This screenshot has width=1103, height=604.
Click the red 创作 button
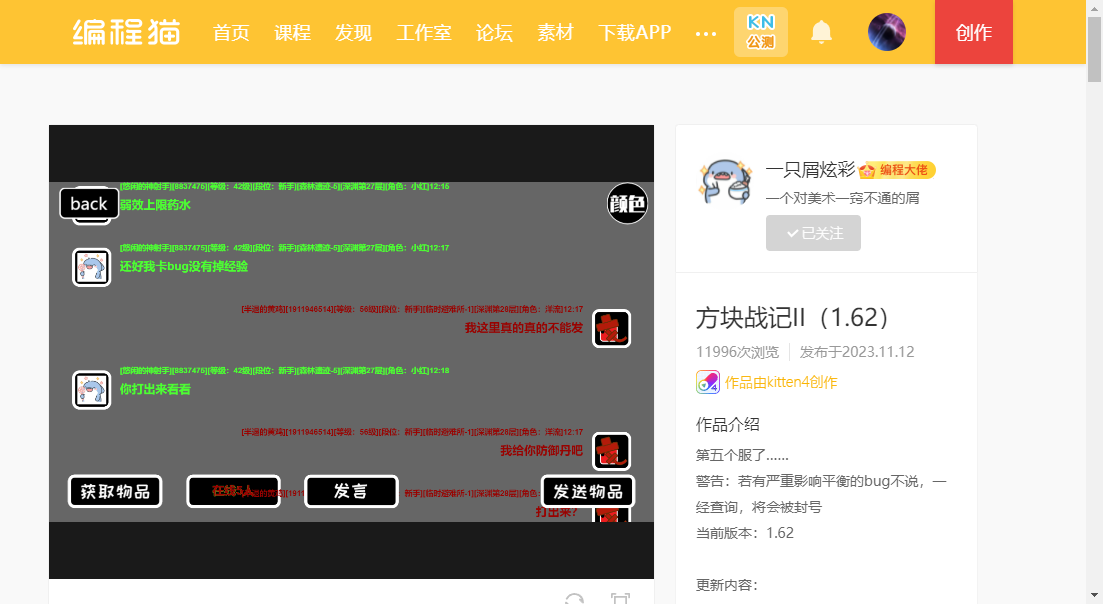click(x=974, y=32)
